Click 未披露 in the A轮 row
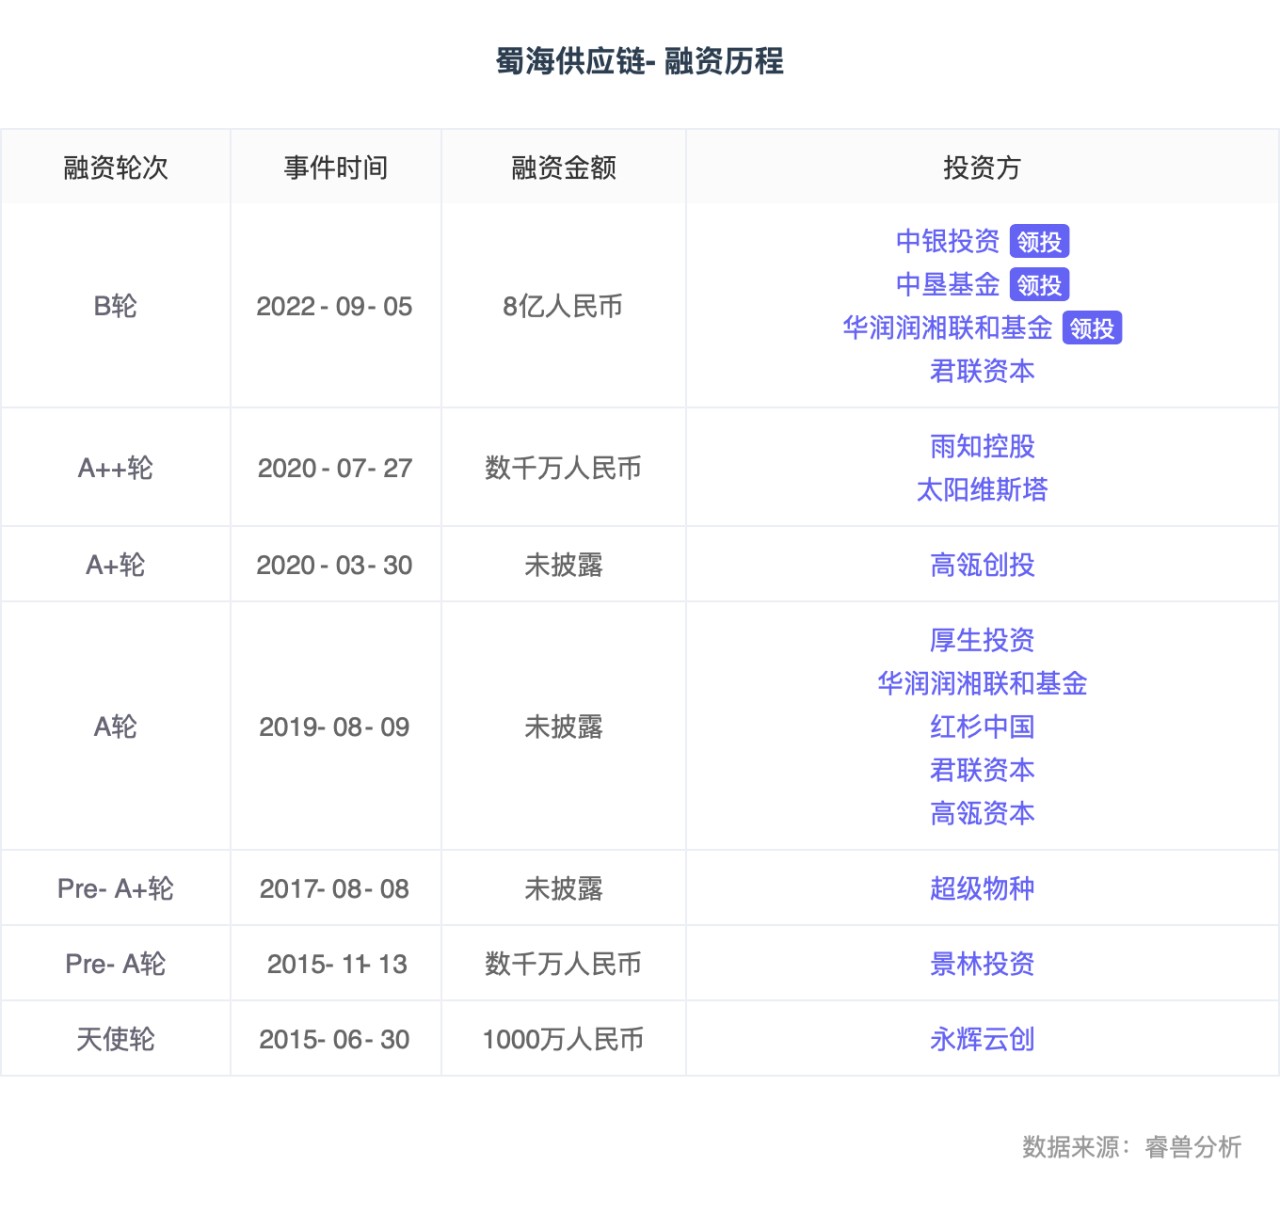Screen dimensions: 1280x1214 point(564,727)
